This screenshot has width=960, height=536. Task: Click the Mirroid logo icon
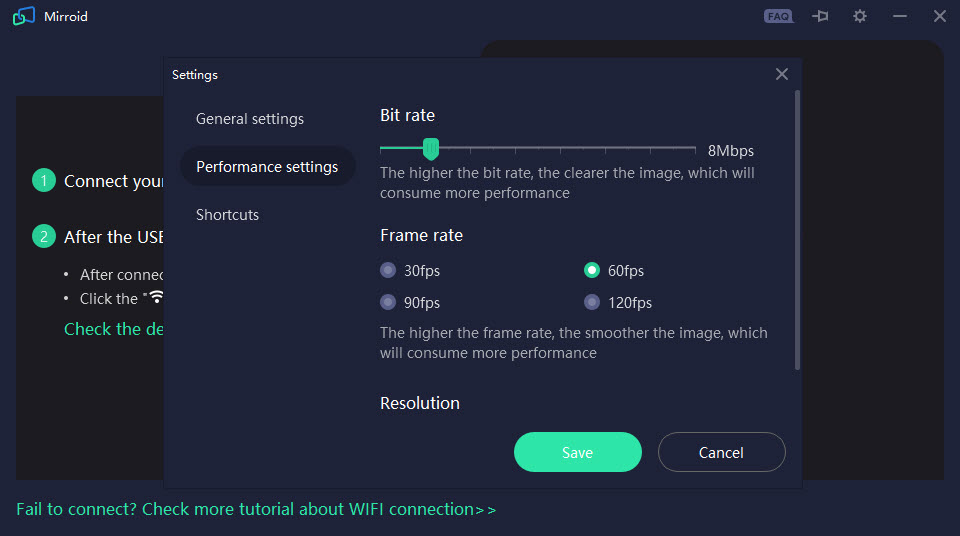tap(24, 16)
